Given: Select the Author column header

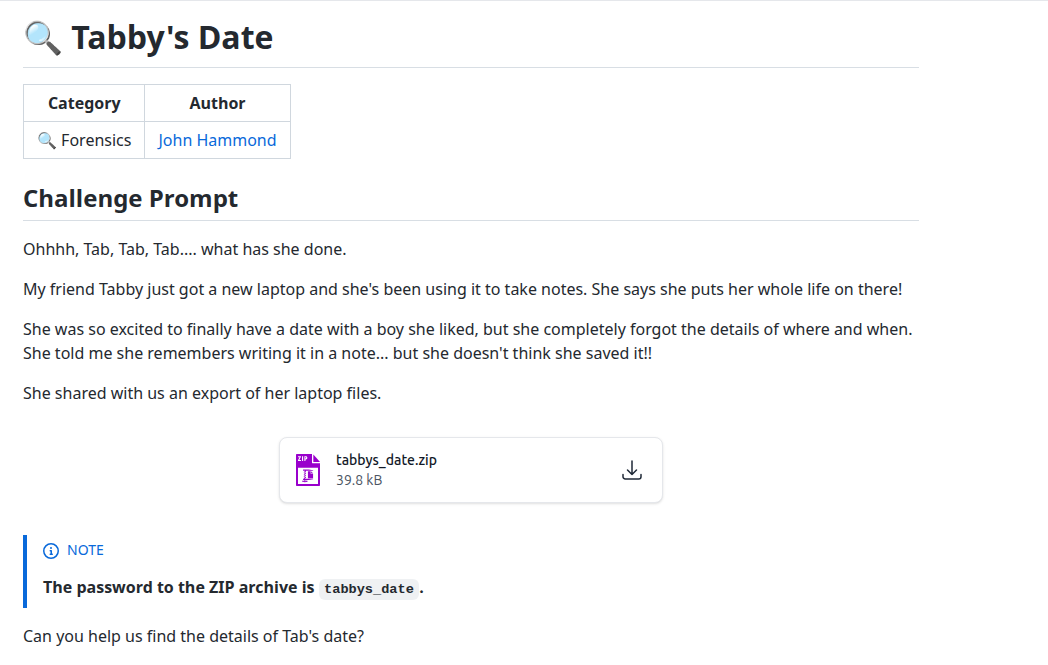Looking at the screenshot, I should pyautogui.click(x=217, y=102).
